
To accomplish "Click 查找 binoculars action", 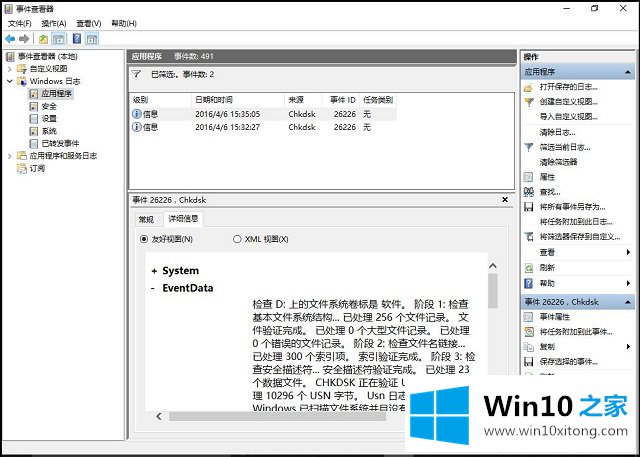I will click(549, 191).
